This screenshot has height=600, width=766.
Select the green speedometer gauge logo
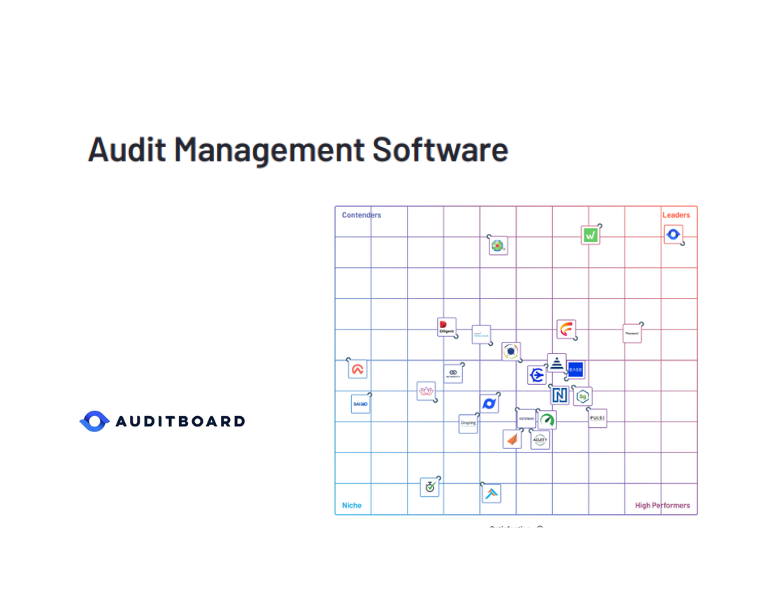point(547,420)
